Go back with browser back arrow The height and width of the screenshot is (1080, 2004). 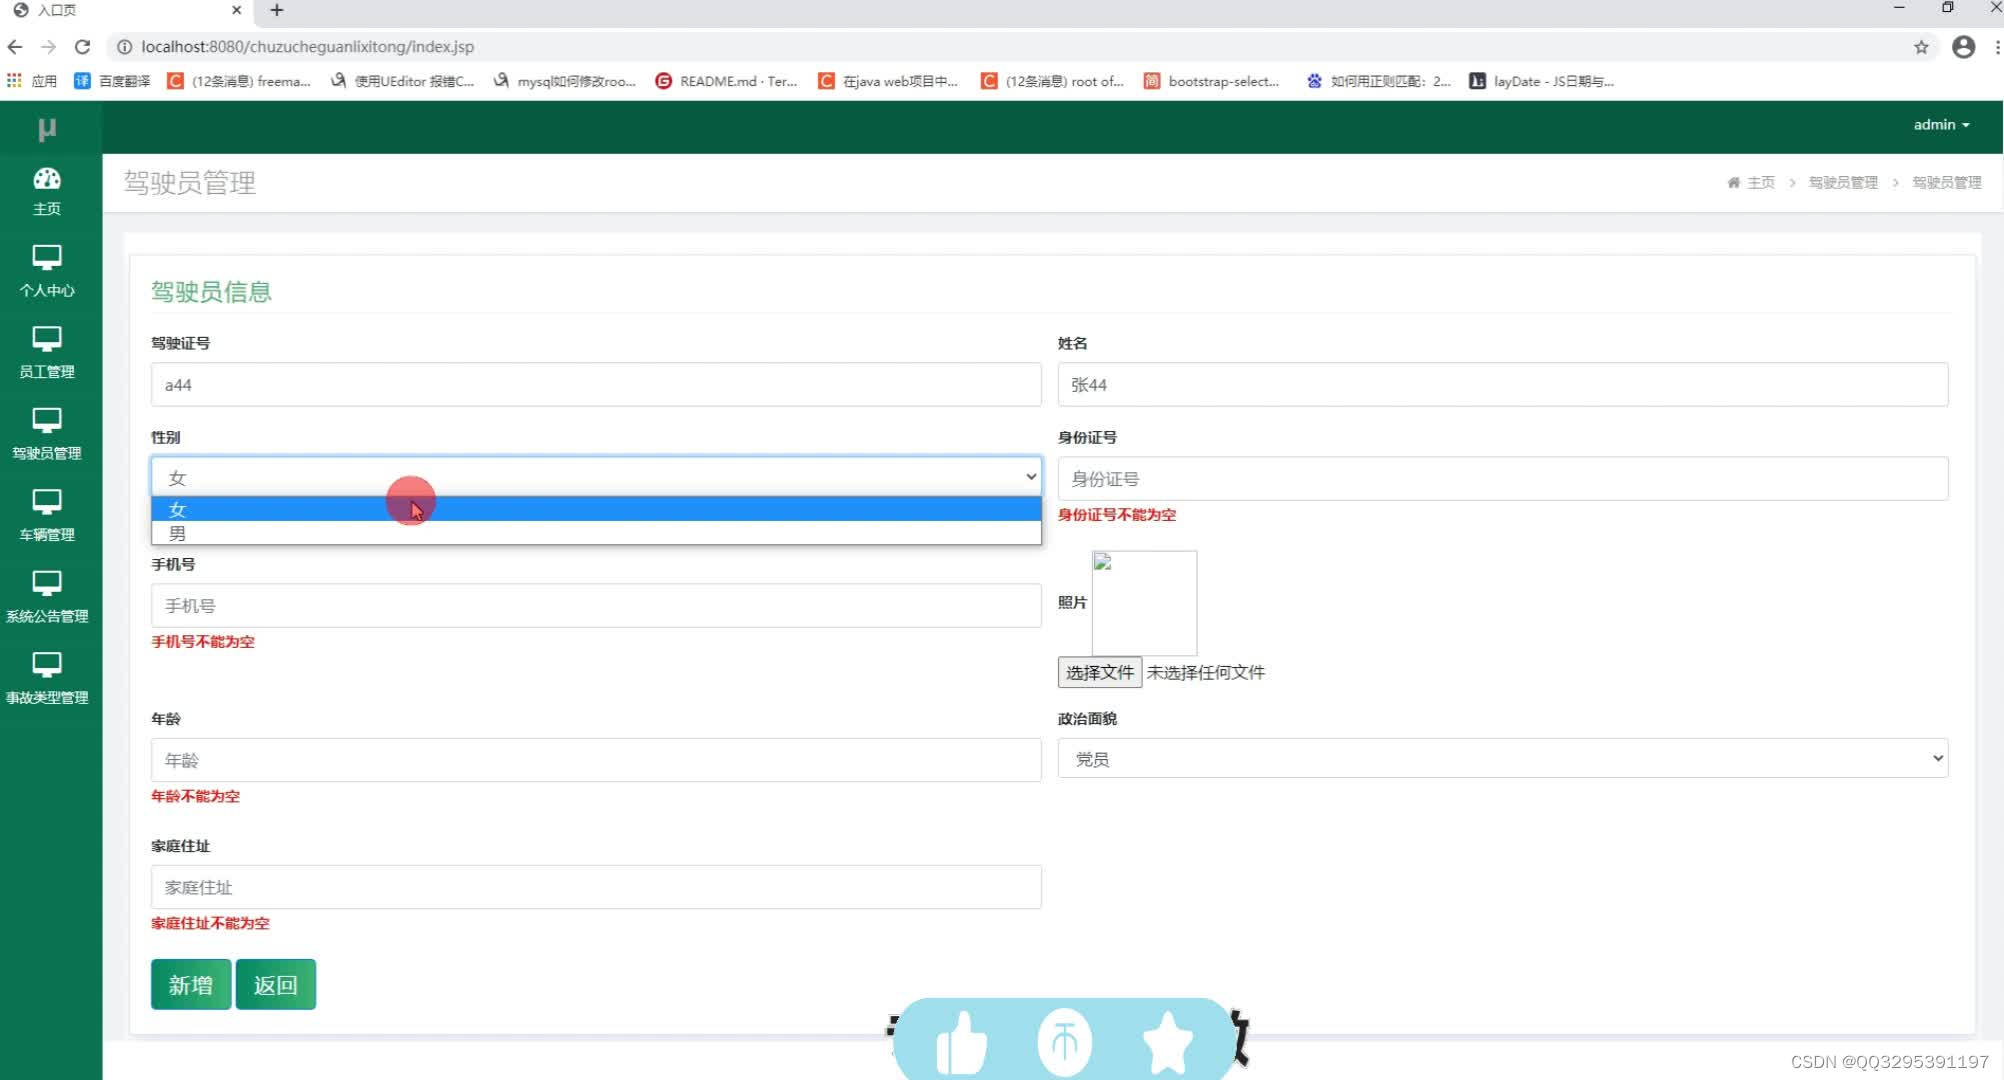(x=15, y=47)
